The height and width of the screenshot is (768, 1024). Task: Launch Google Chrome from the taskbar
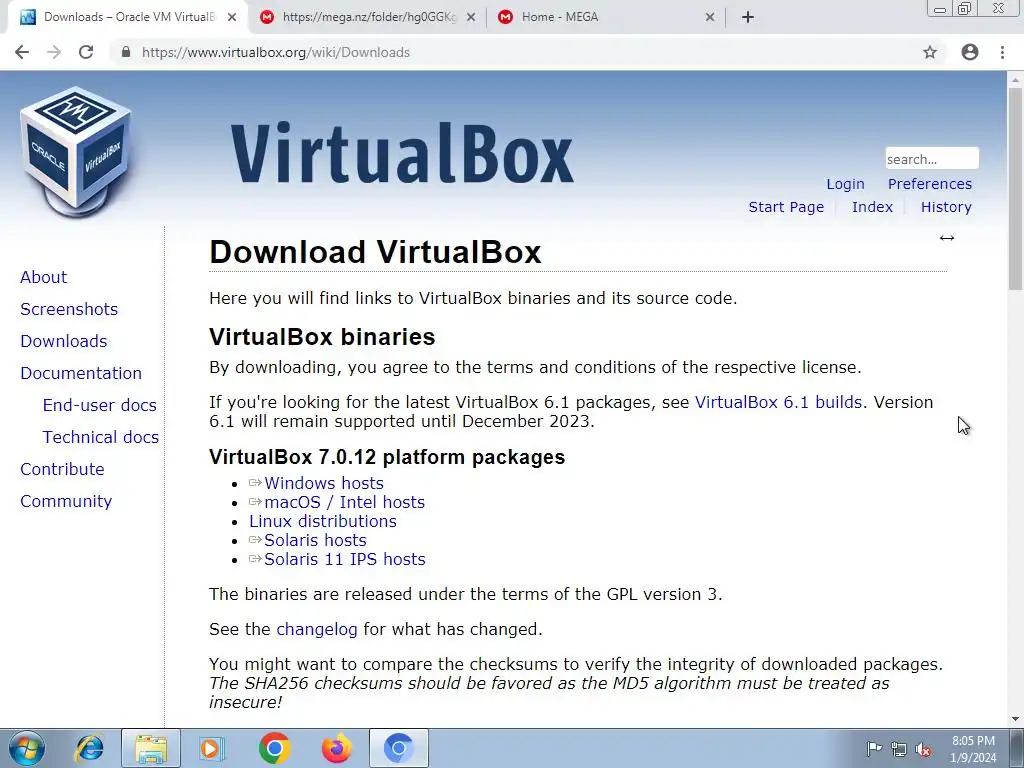(x=274, y=748)
